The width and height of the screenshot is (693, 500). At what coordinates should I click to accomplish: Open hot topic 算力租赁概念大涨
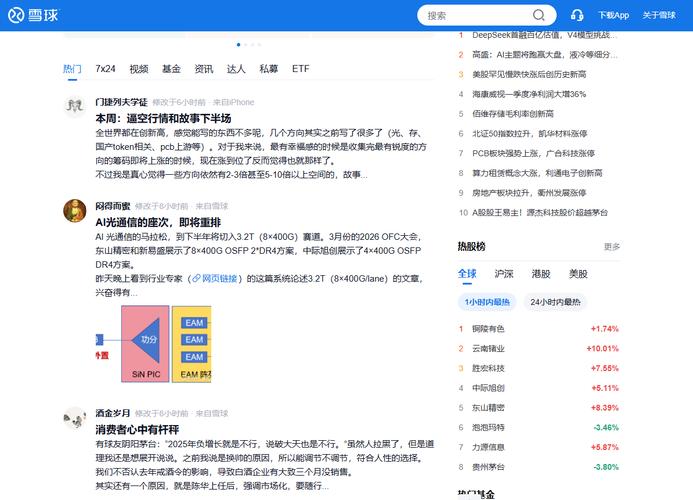pos(537,173)
